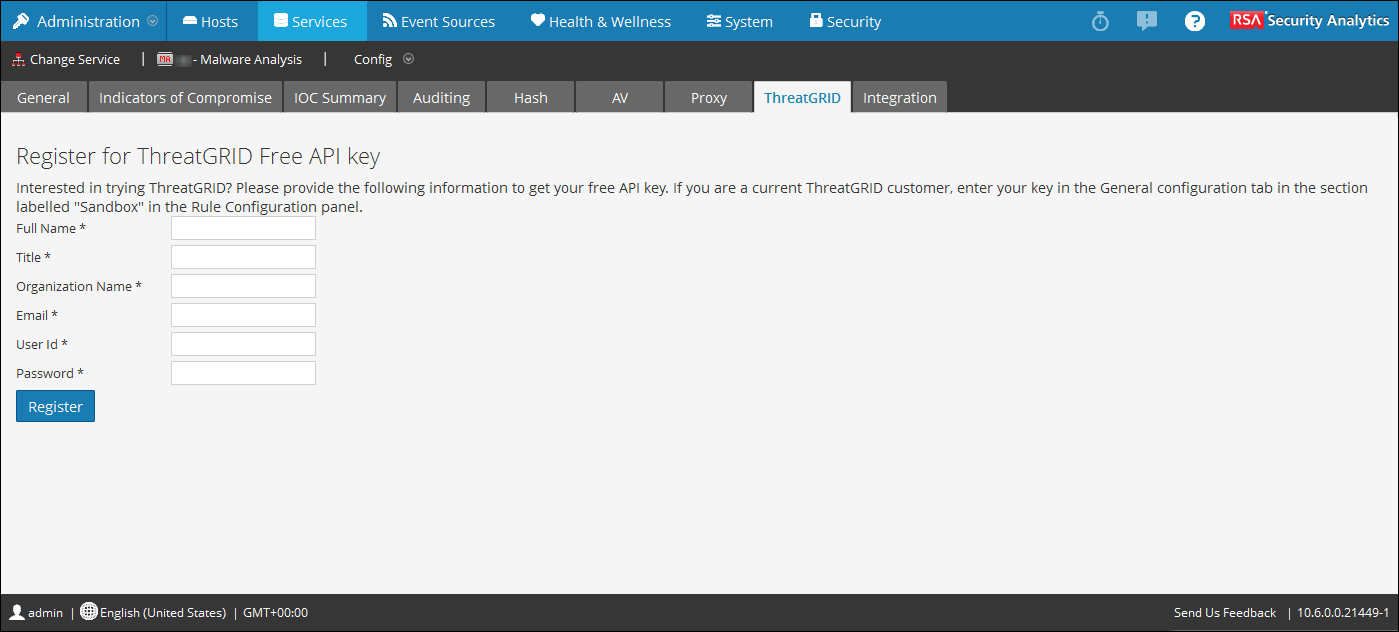Expand the Administration dropdown chevron
Screen dimensions: 1399x632
click(x=152, y=20)
